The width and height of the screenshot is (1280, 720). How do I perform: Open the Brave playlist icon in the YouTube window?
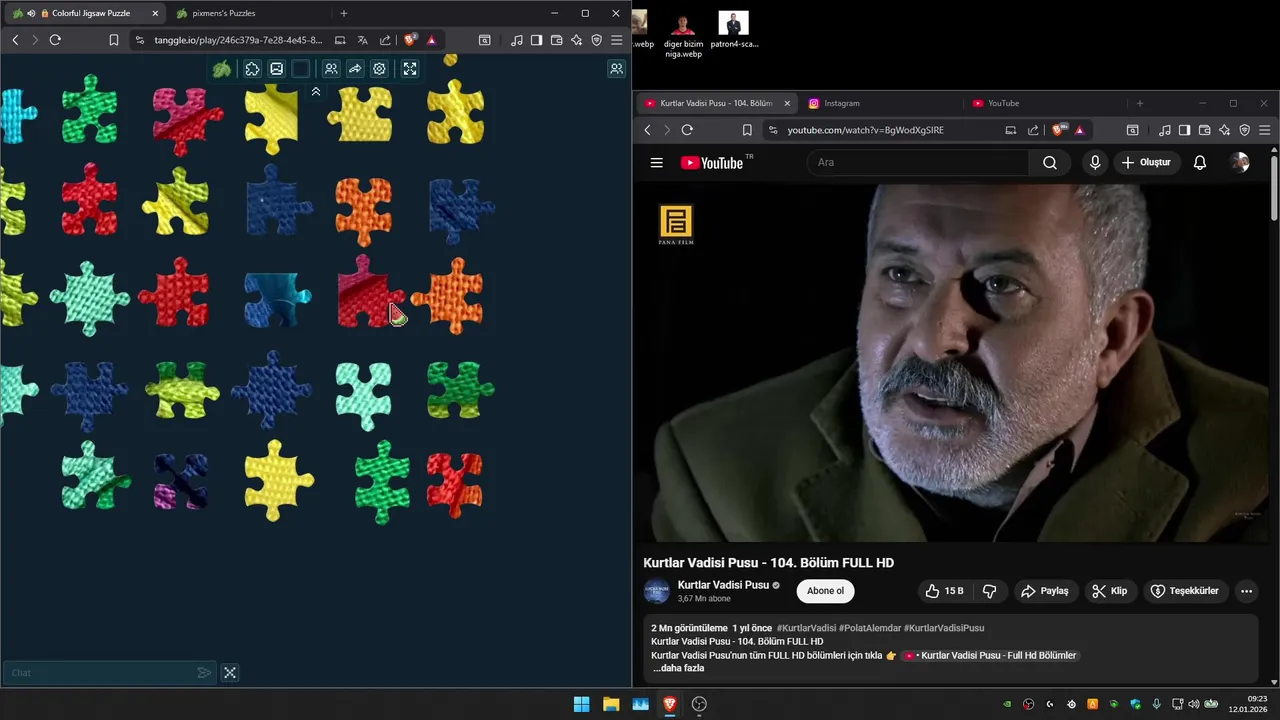tap(1164, 130)
